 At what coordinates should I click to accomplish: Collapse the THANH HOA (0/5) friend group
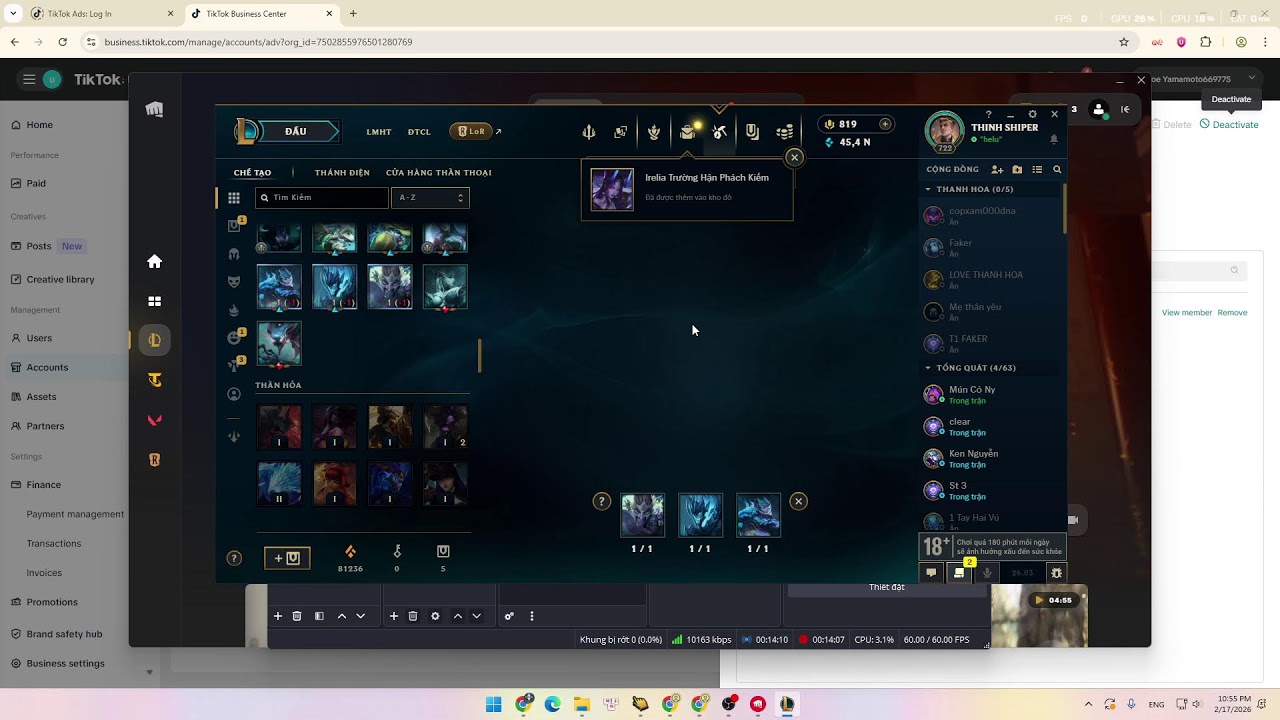927,189
